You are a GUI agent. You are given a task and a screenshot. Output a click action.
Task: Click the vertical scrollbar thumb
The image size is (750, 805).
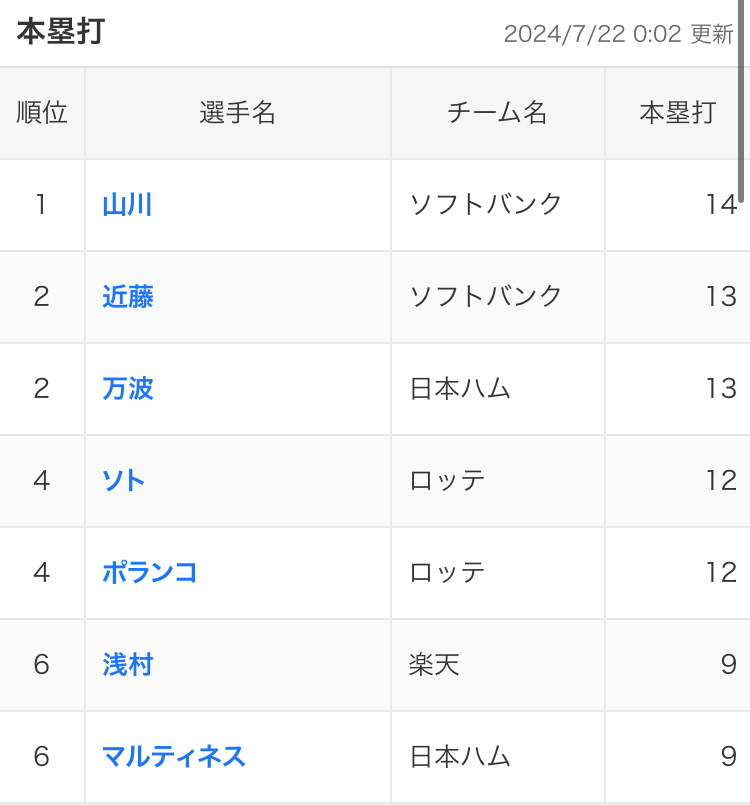coord(741,100)
